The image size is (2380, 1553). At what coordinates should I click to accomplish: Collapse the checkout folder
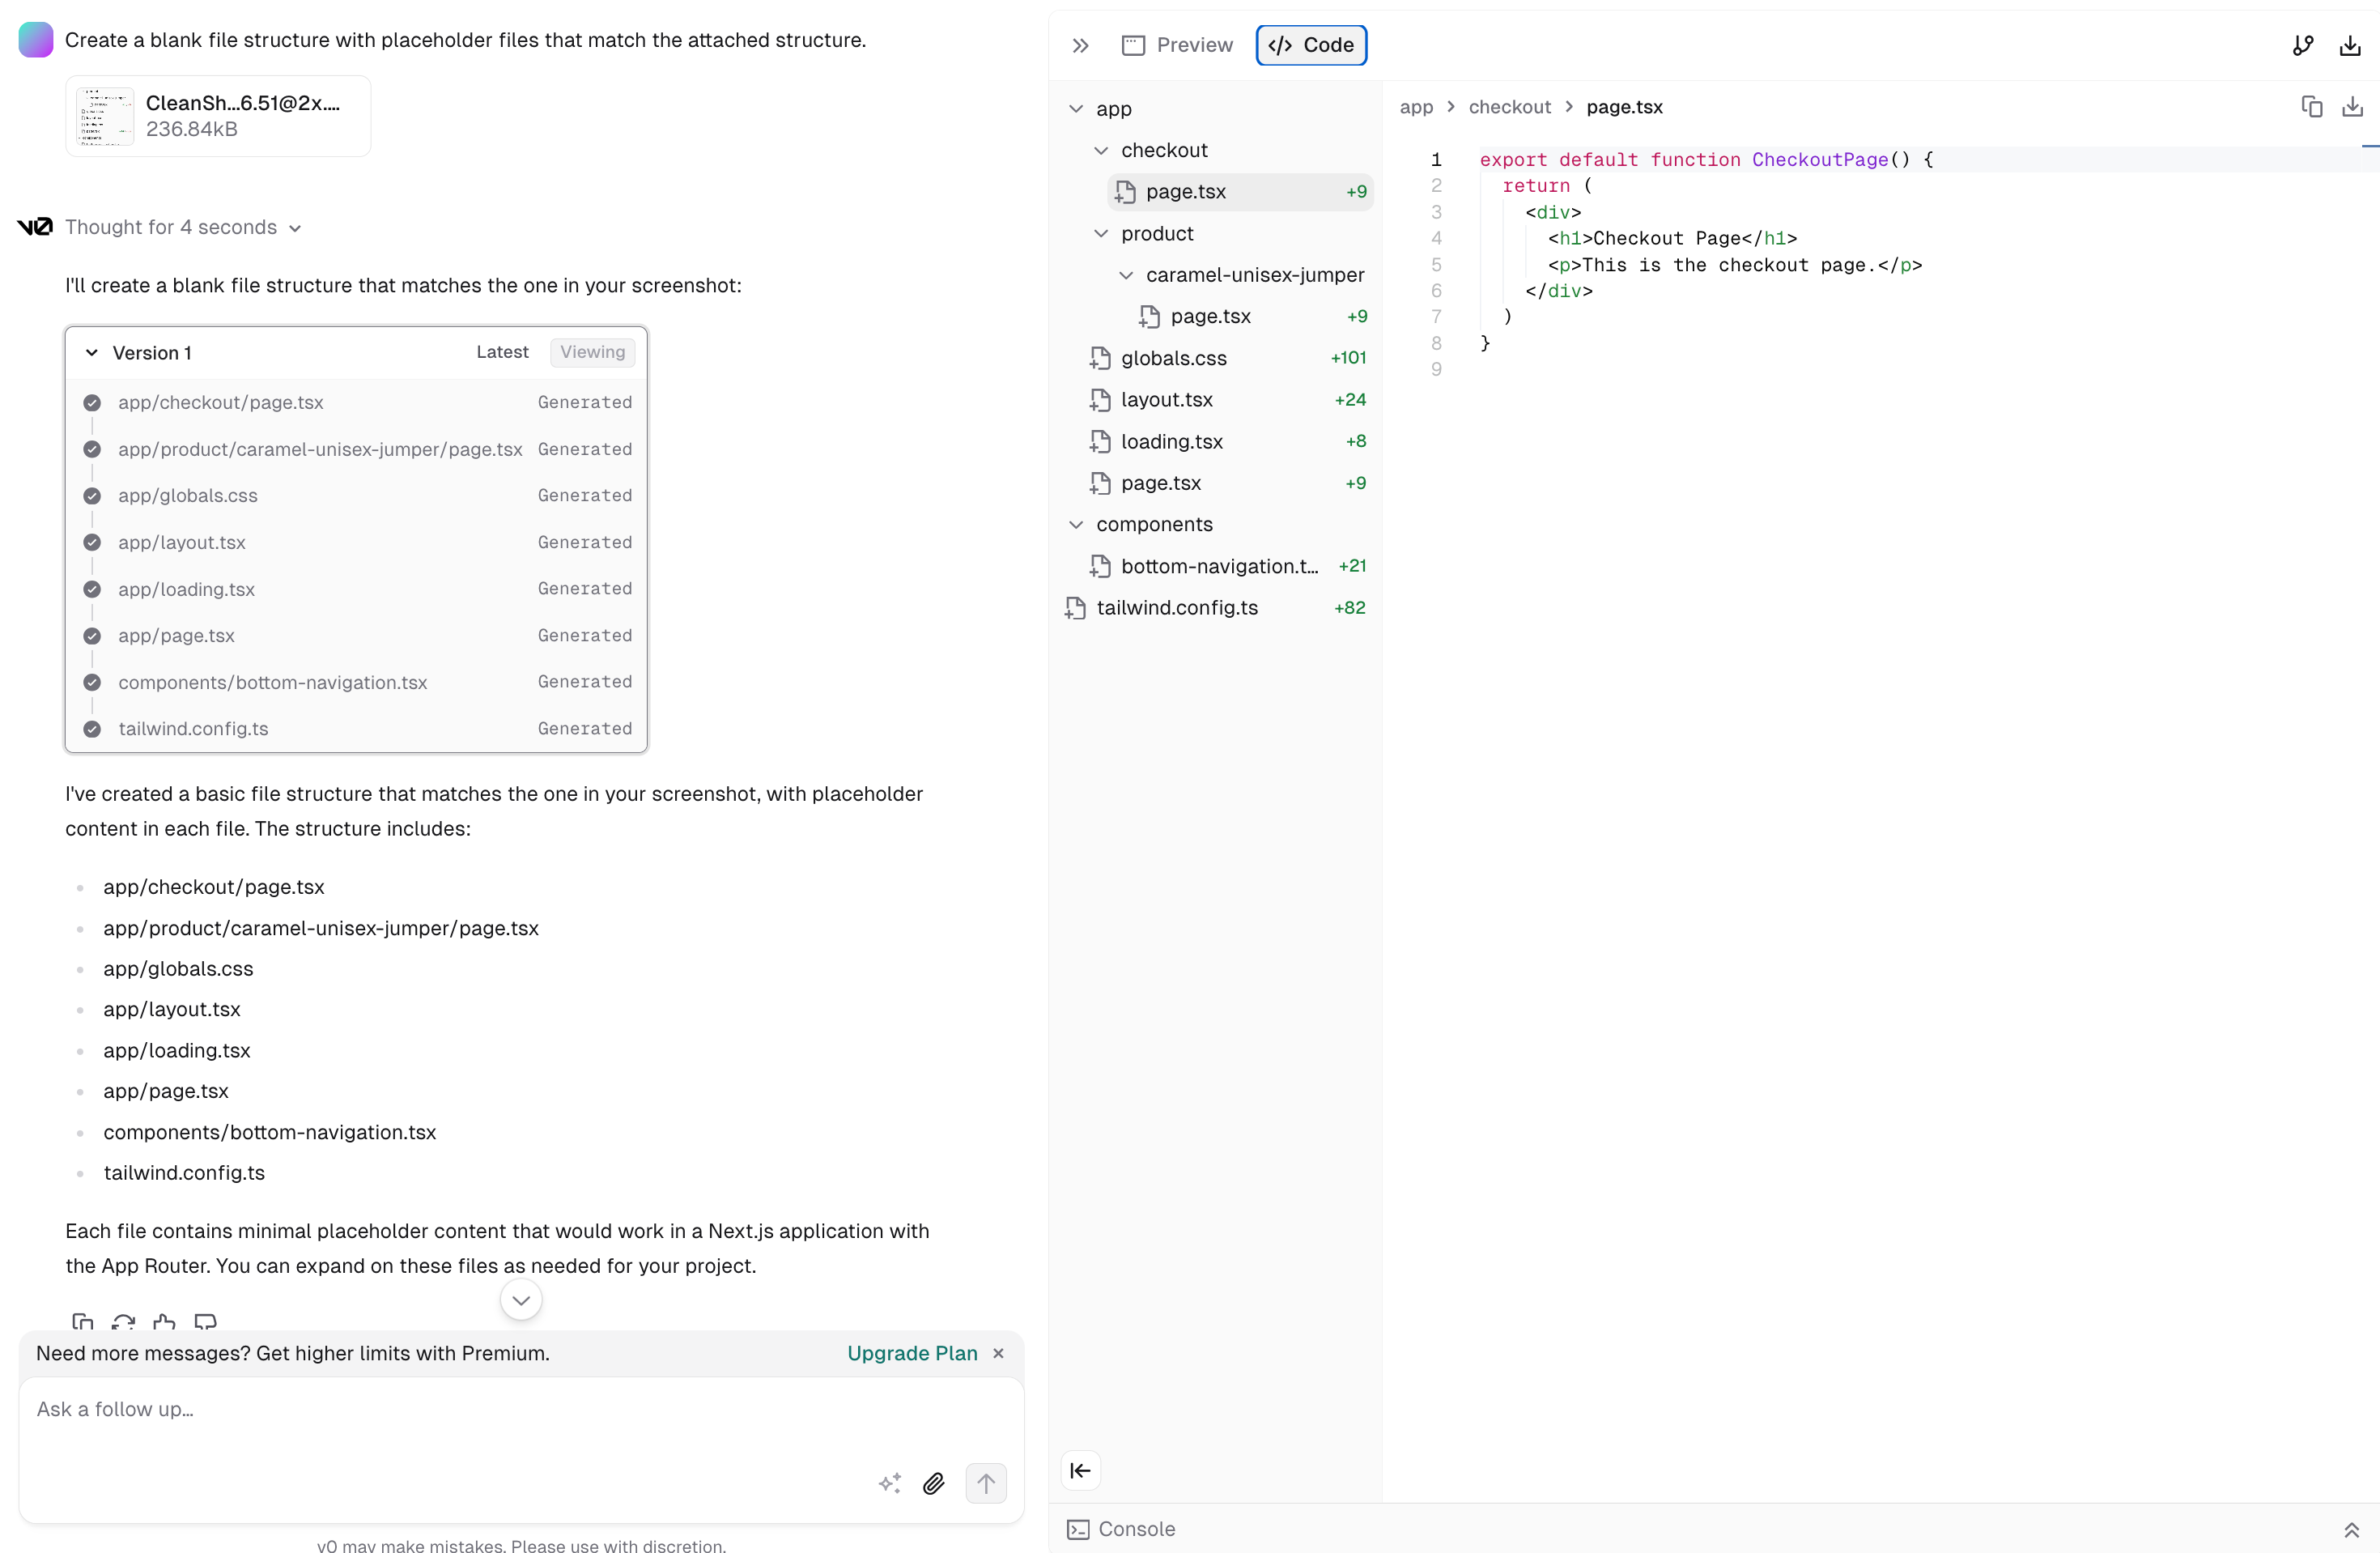(1101, 150)
